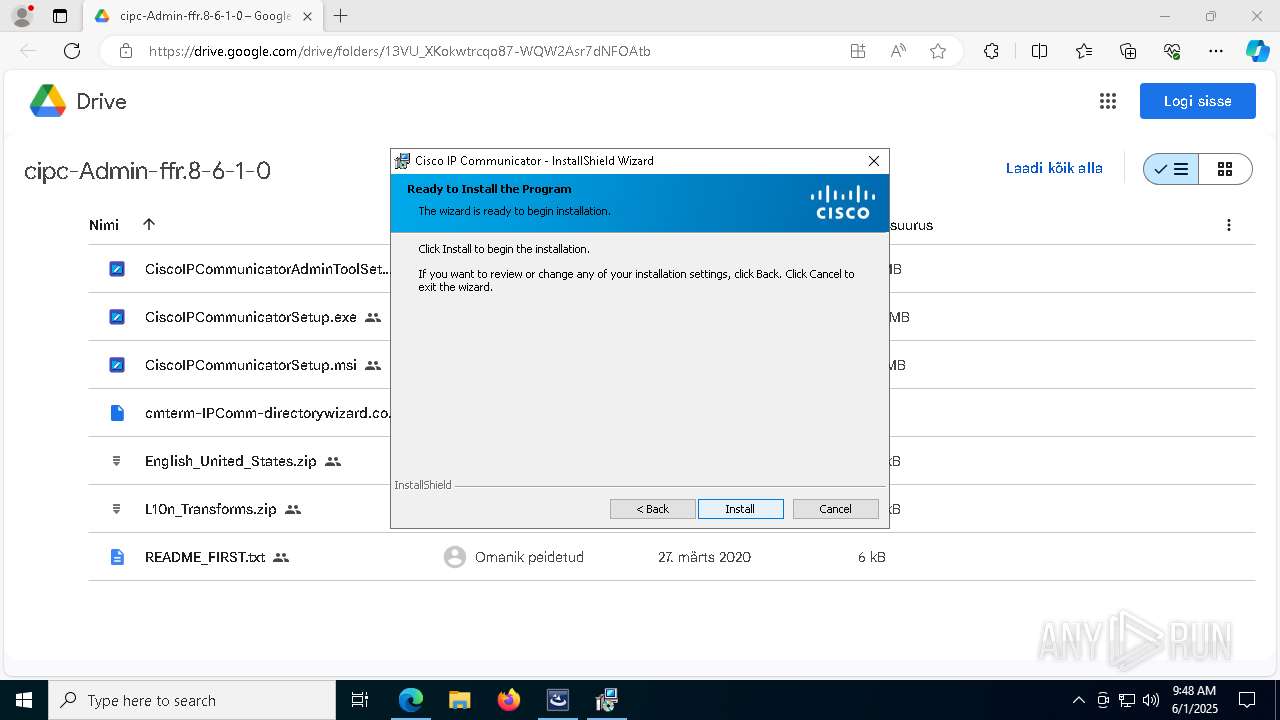Open Split screen in Edge toolbar

1039,51
